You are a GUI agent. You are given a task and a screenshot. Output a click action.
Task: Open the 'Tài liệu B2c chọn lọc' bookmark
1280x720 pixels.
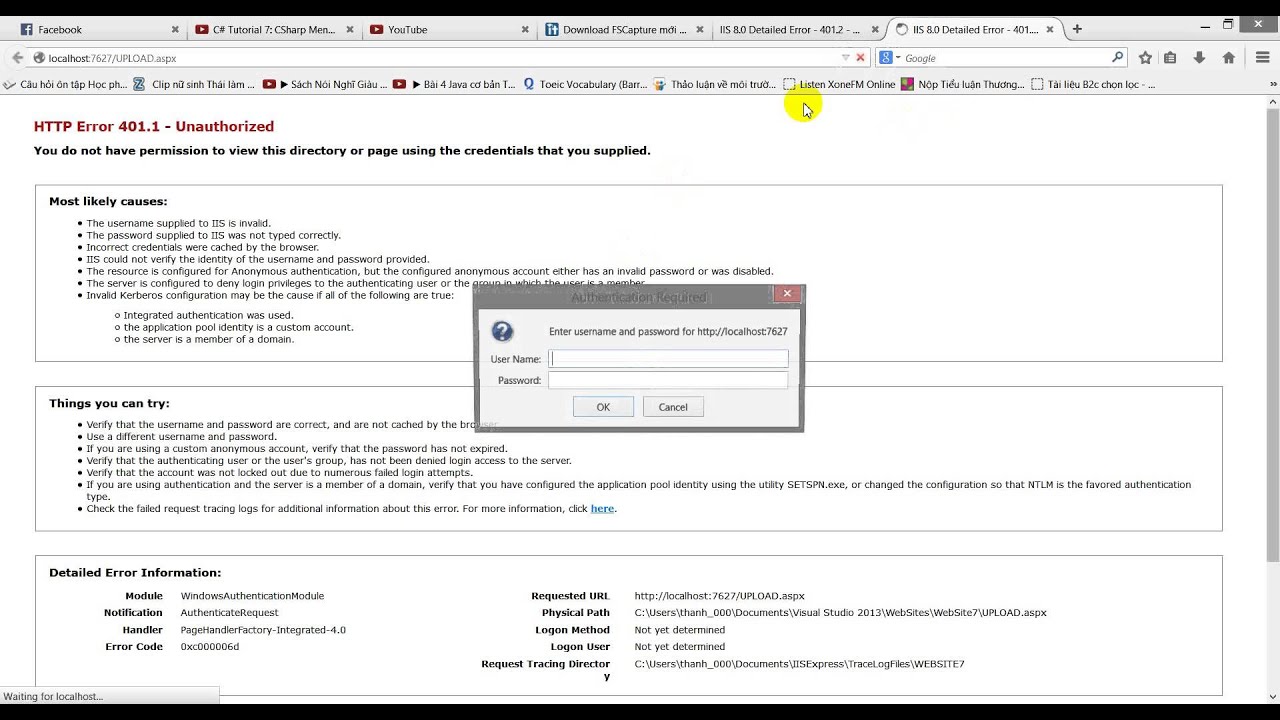click(x=1093, y=85)
